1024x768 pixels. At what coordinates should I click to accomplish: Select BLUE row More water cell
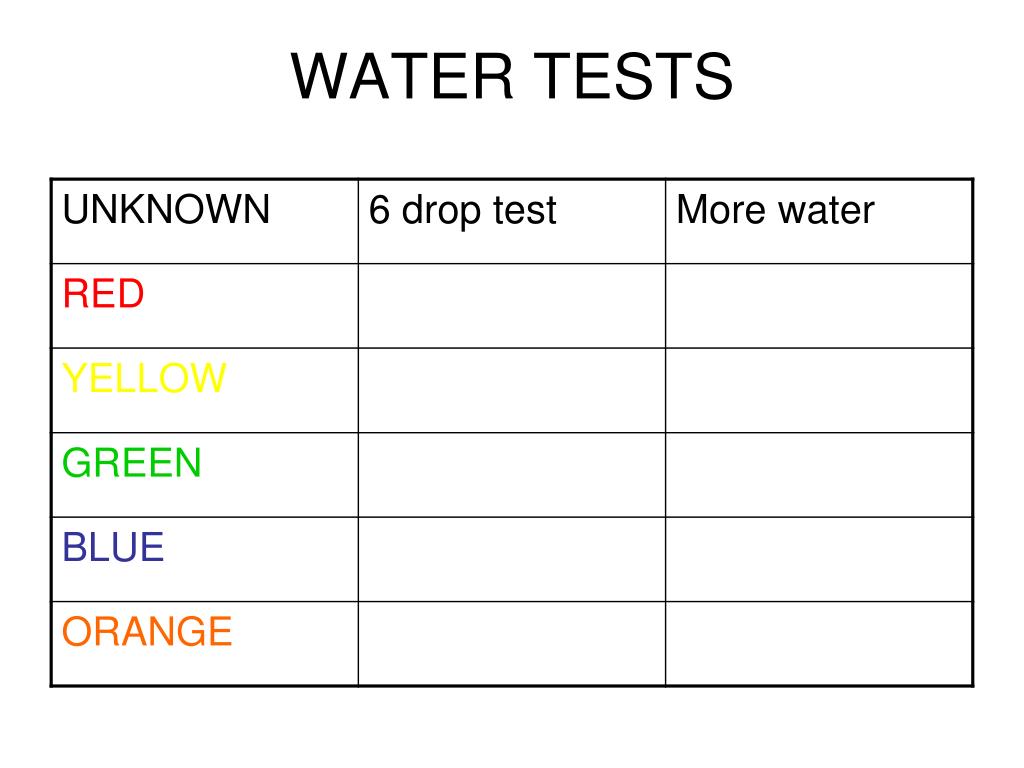click(x=819, y=559)
